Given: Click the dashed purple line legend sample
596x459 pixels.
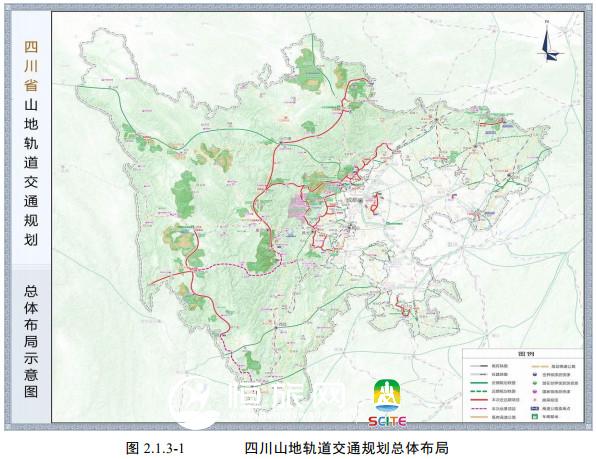Looking at the screenshot, I should point(479,408).
